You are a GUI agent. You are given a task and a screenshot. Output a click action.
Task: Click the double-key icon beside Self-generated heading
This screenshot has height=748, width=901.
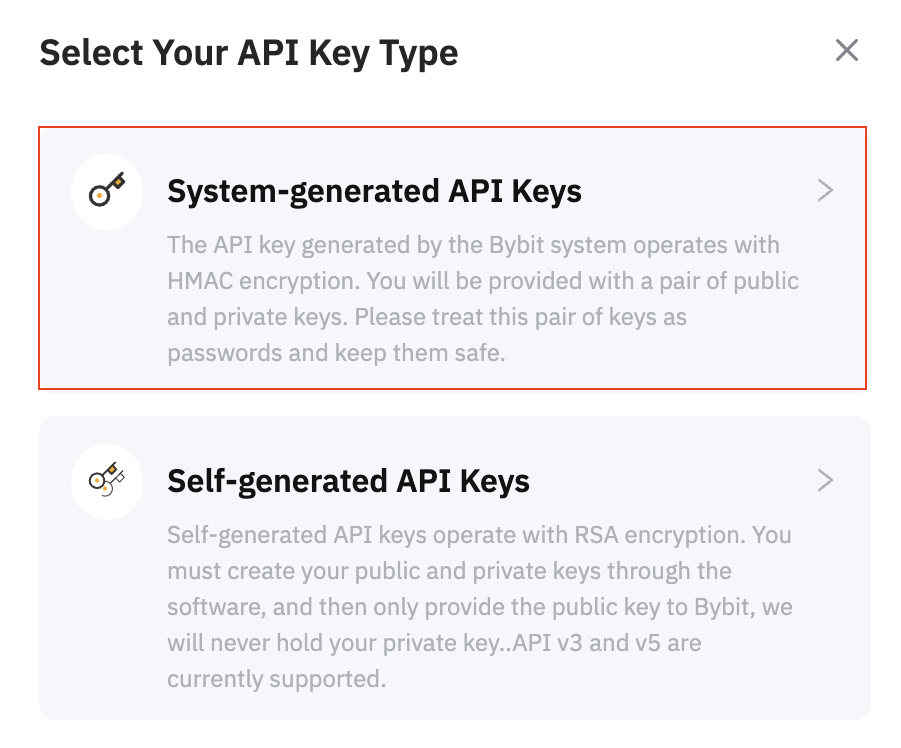[107, 481]
